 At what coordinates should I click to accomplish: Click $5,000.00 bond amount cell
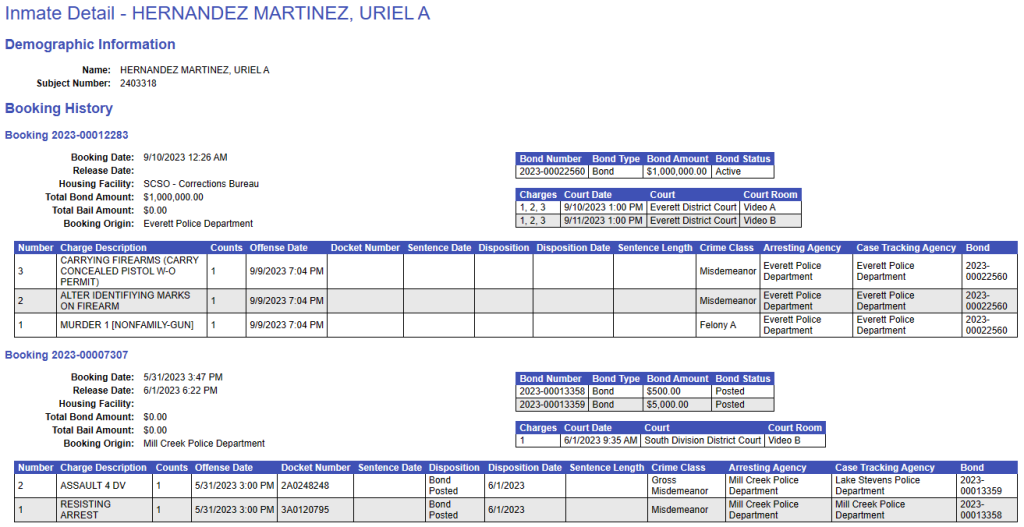[677, 404]
